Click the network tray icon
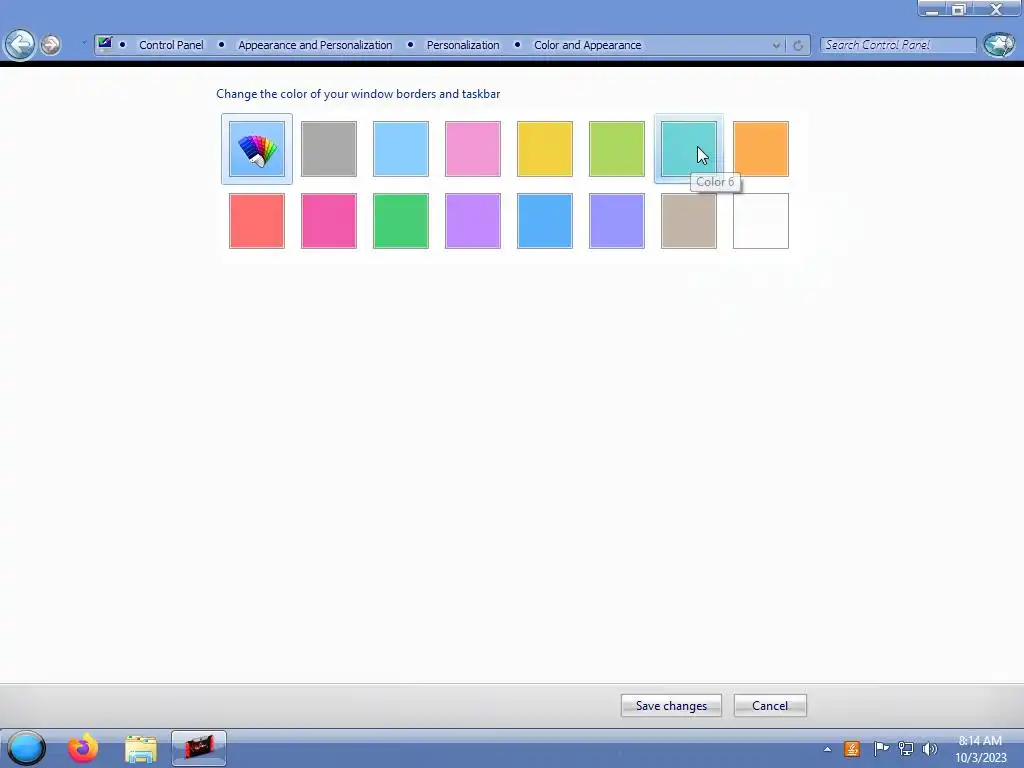Image resolution: width=1024 pixels, height=768 pixels. 906,749
